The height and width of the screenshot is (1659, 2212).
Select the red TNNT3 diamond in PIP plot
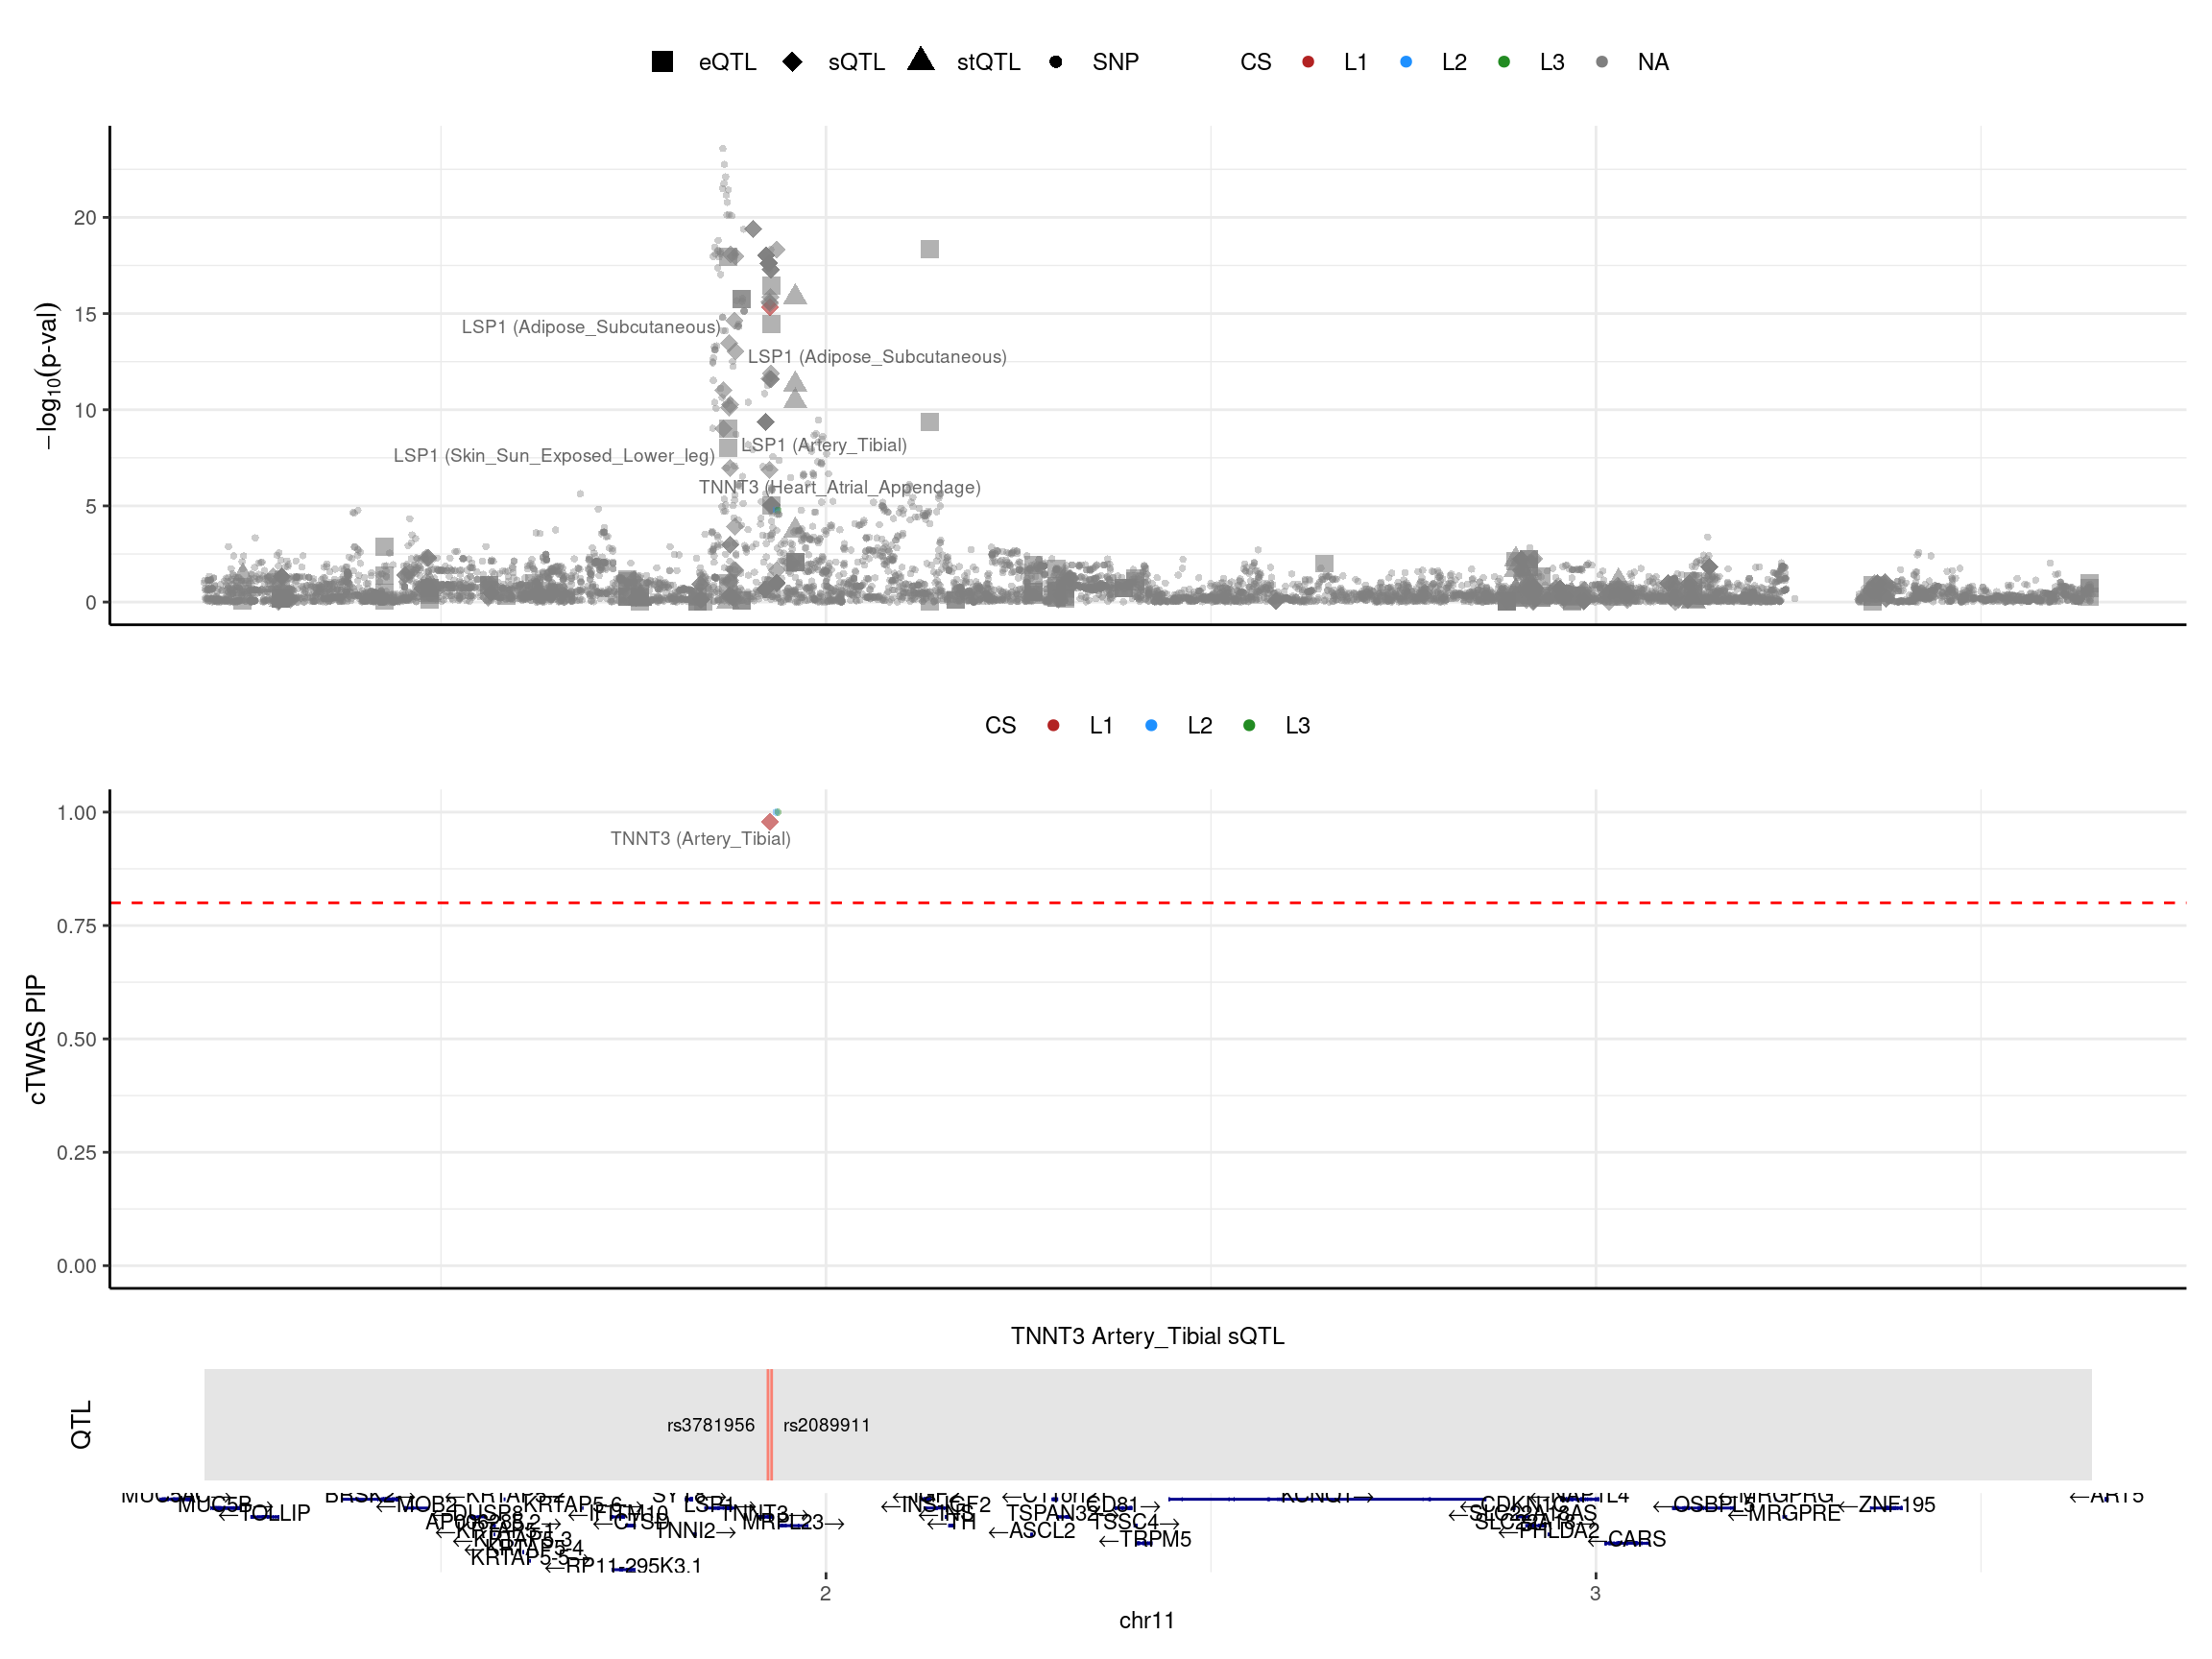click(x=769, y=822)
